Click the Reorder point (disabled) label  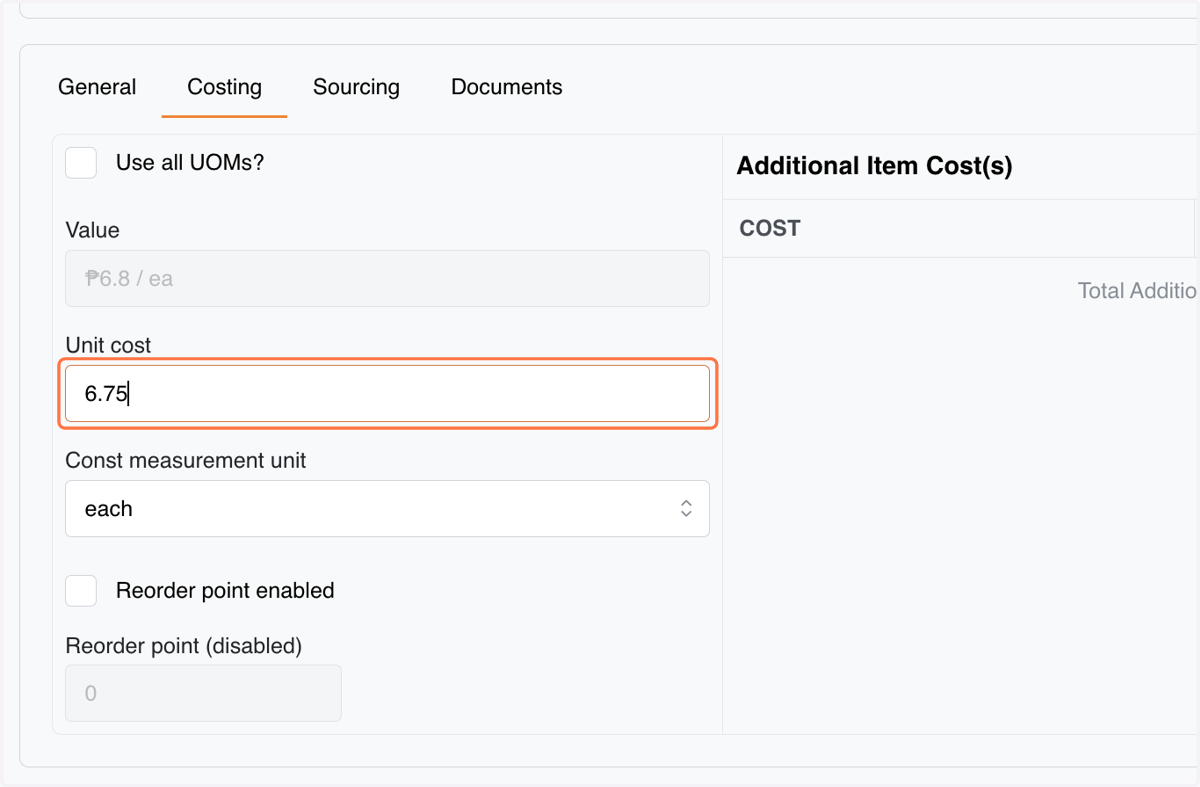183,646
